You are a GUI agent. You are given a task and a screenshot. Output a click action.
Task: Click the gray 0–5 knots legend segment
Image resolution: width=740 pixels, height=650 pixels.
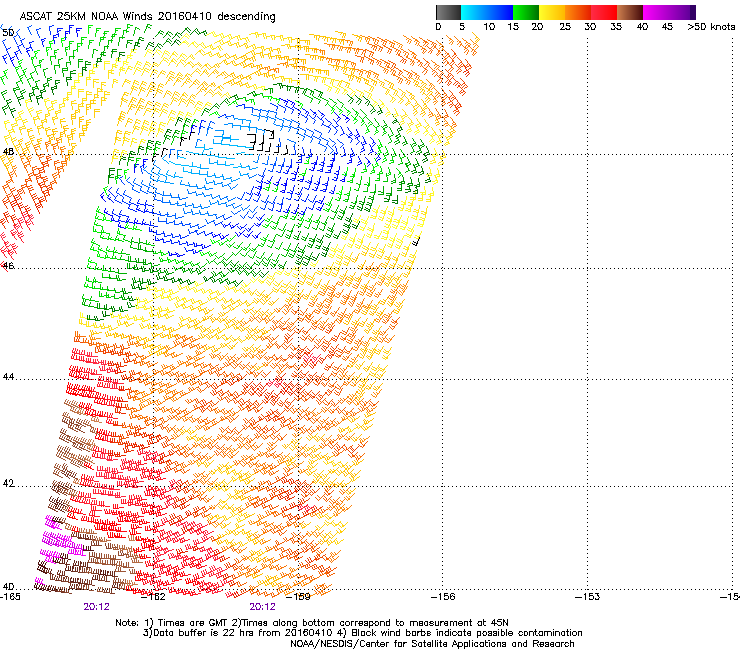click(448, 12)
